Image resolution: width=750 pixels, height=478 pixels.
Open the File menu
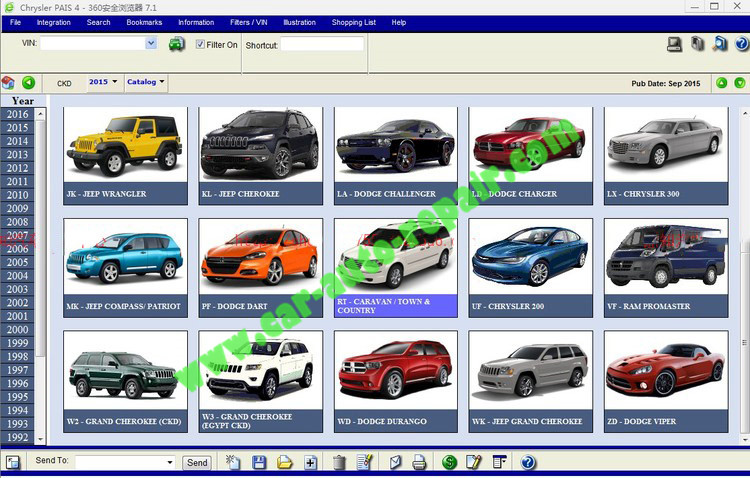click(x=15, y=22)
